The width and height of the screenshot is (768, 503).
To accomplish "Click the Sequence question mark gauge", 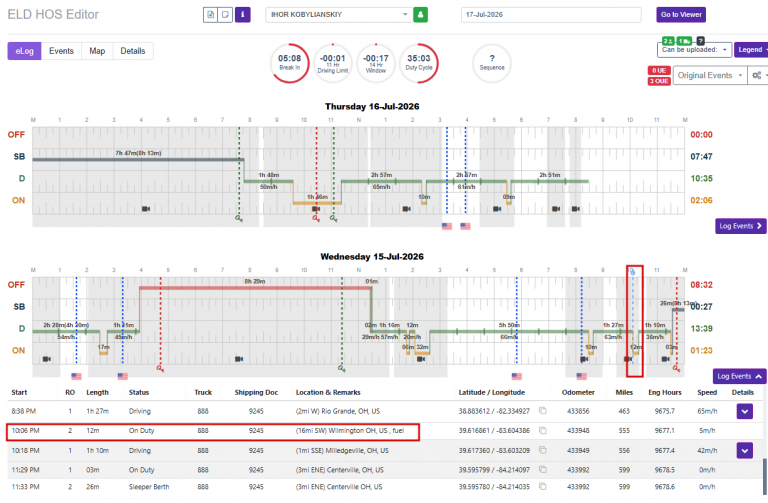I will [x=492, y=63].
